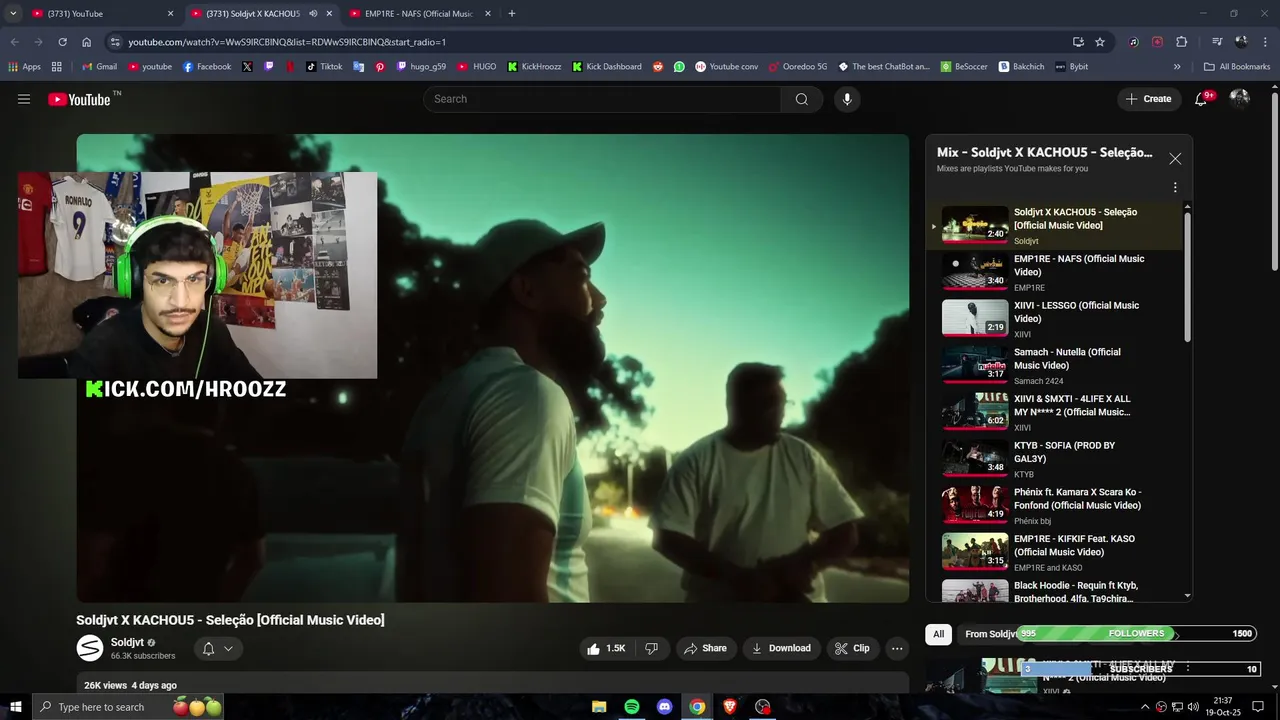The width and height of the screenshot is (1280, 720).
Task: Open the Mix panel three-dot options
Action: click(1175, 187)
